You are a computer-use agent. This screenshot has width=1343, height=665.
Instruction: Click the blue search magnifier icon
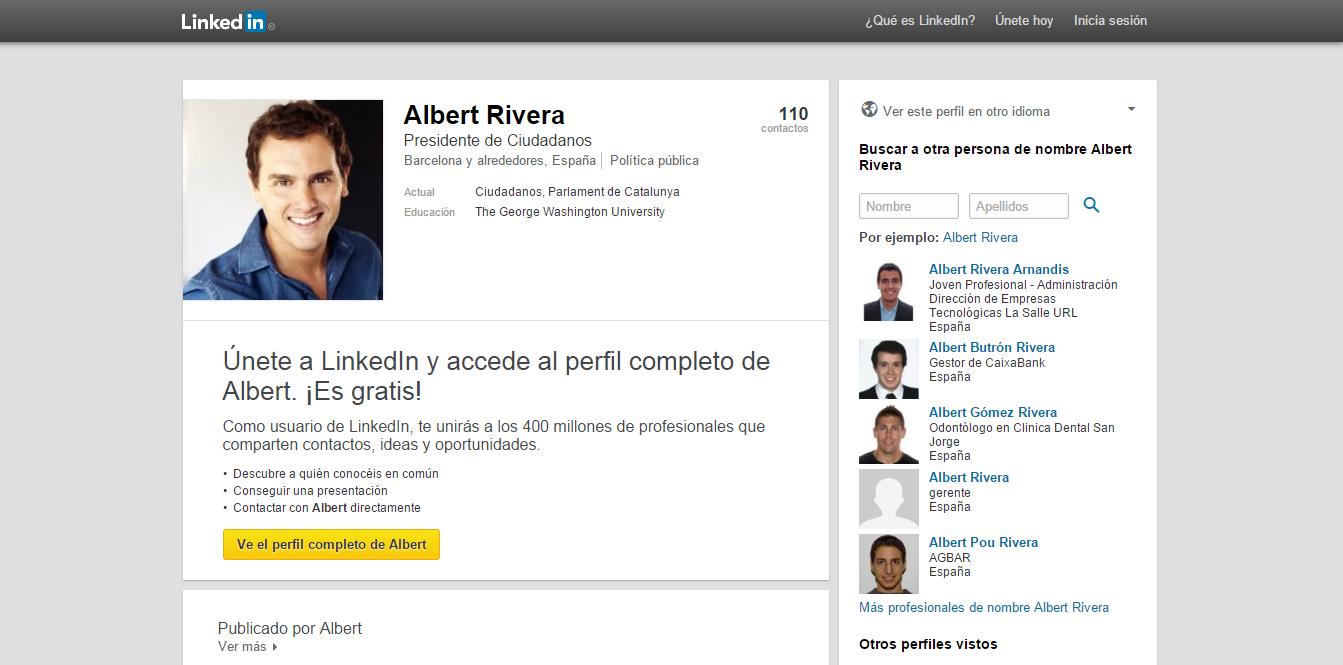click(x=1091, y=205)
